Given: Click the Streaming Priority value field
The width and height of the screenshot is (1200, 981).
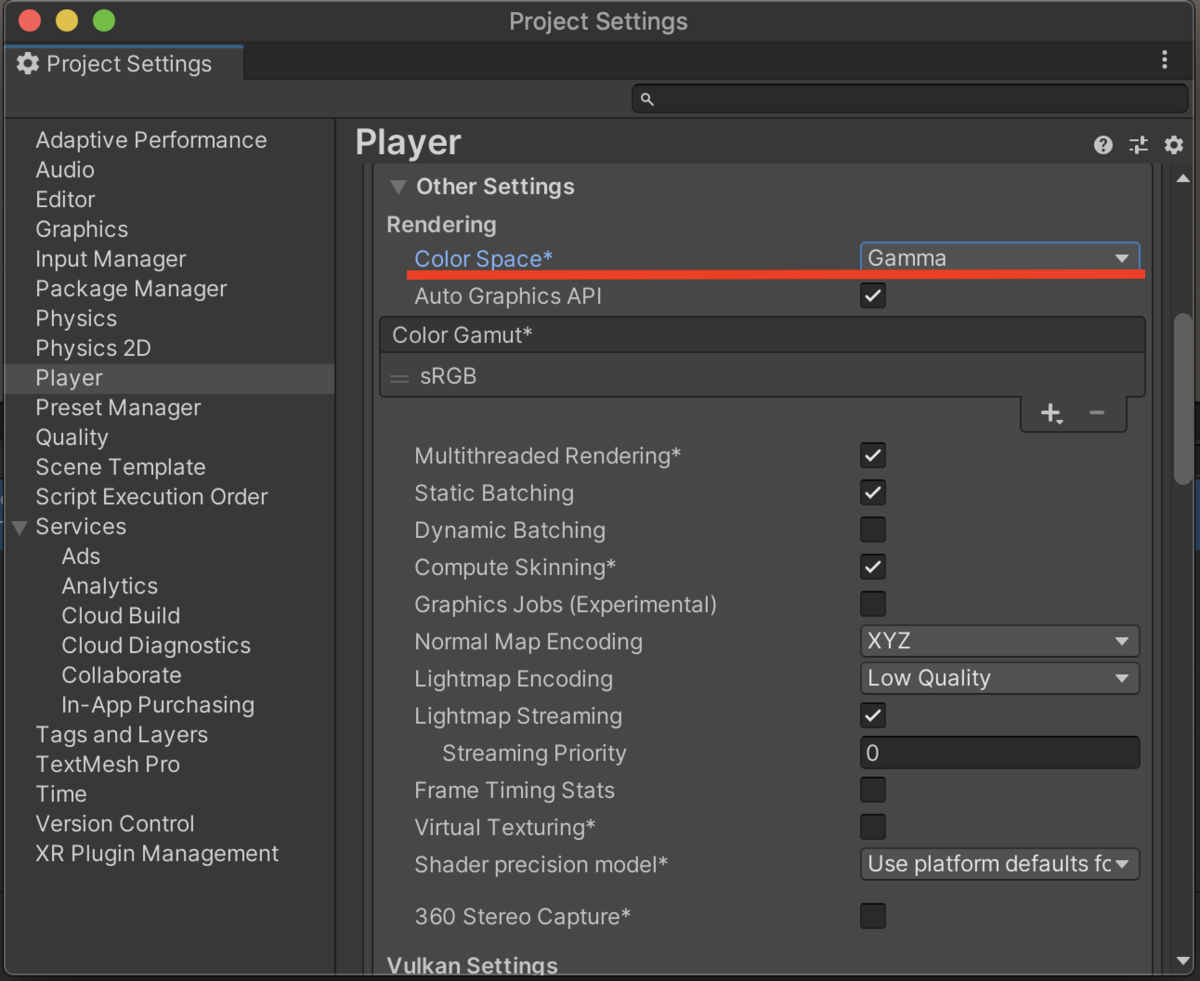Looking at the screenshot, I should [x=1000, y=753].
